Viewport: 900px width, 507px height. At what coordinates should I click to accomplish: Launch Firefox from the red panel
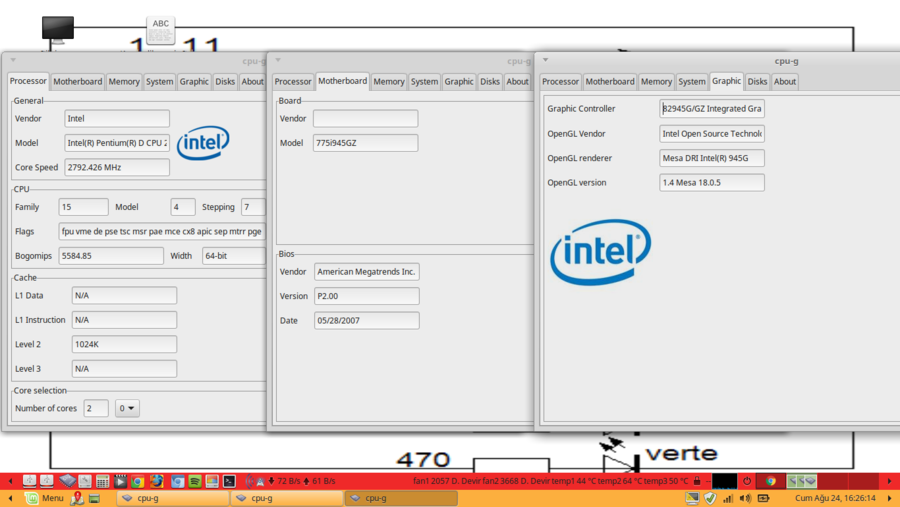tap(156, 481)
